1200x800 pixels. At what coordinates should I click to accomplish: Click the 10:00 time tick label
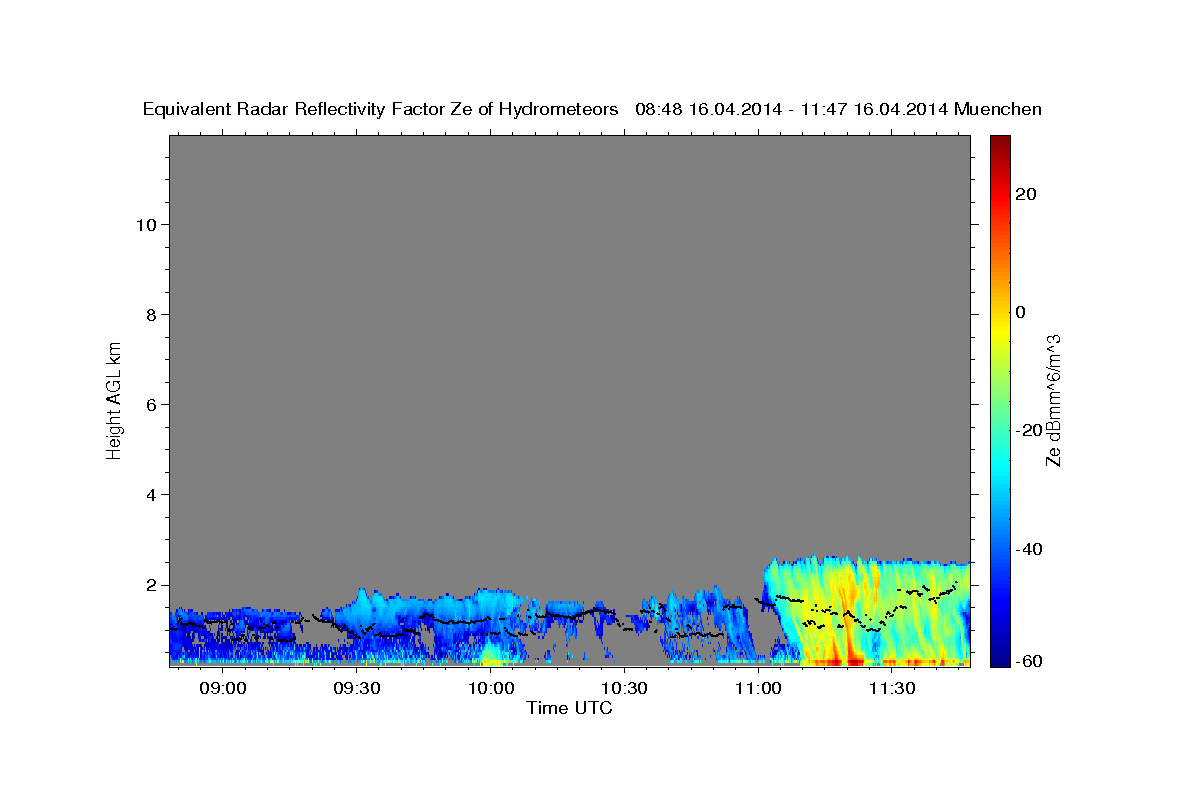point(490,689)
